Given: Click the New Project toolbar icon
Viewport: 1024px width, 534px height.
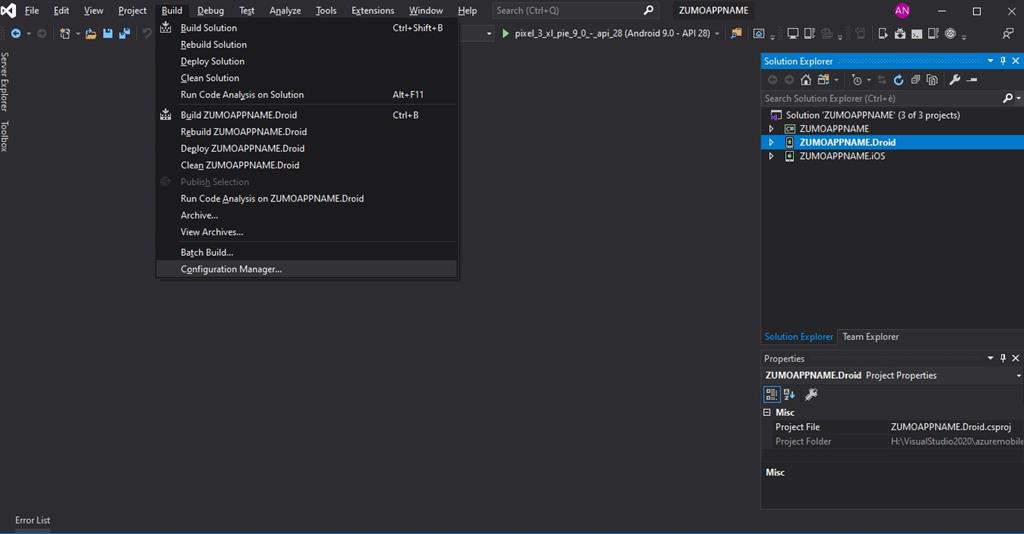Looking at the screenshot, I should tap(65, 33).
